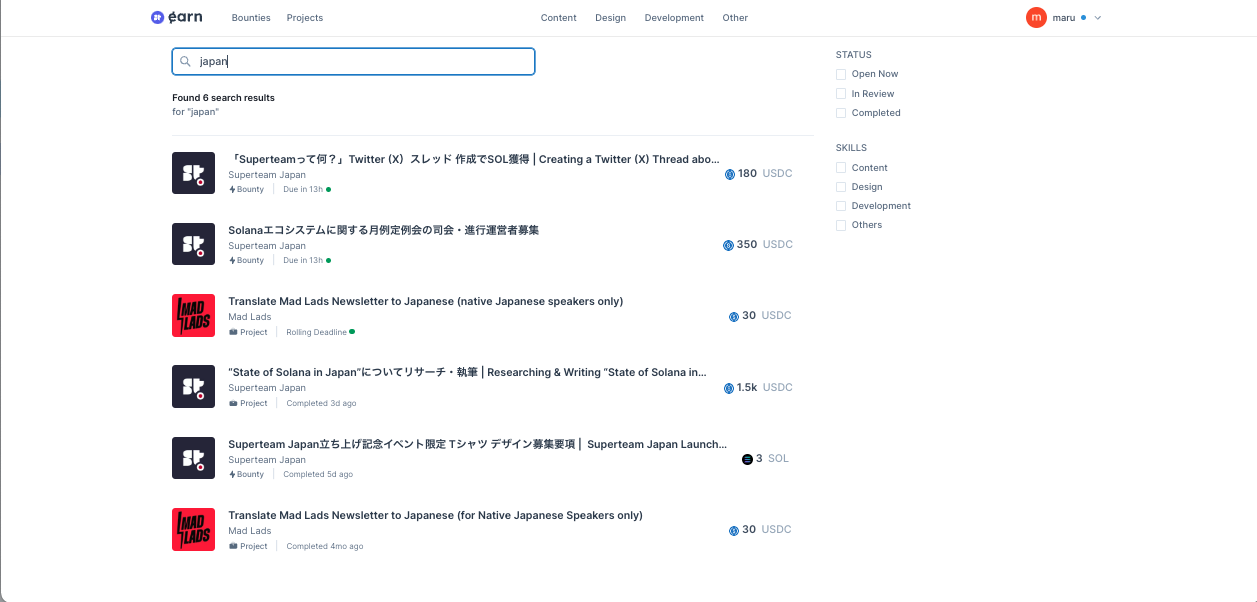
Task: Open the Solanaエコシステム月例定例会 listing title
Action: [x=384, y=230]
